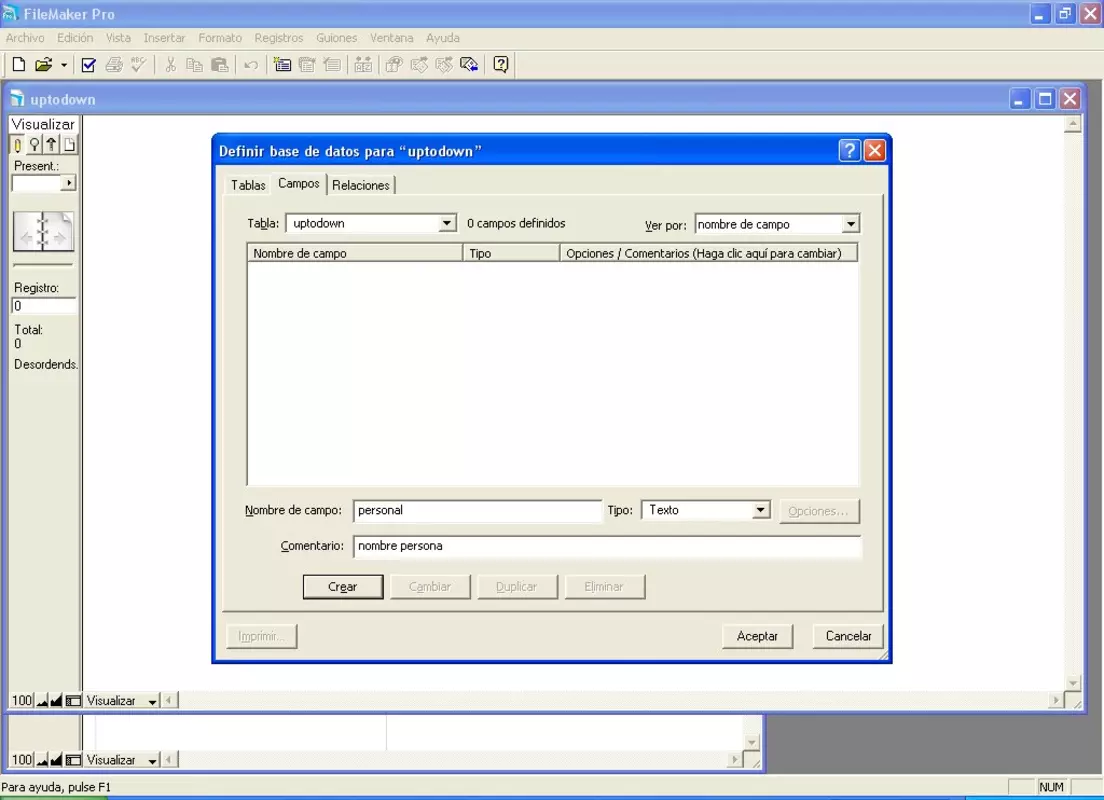Click the record book navigation icon
Screen dimensions: 1104x800
[x=43, y=231]
